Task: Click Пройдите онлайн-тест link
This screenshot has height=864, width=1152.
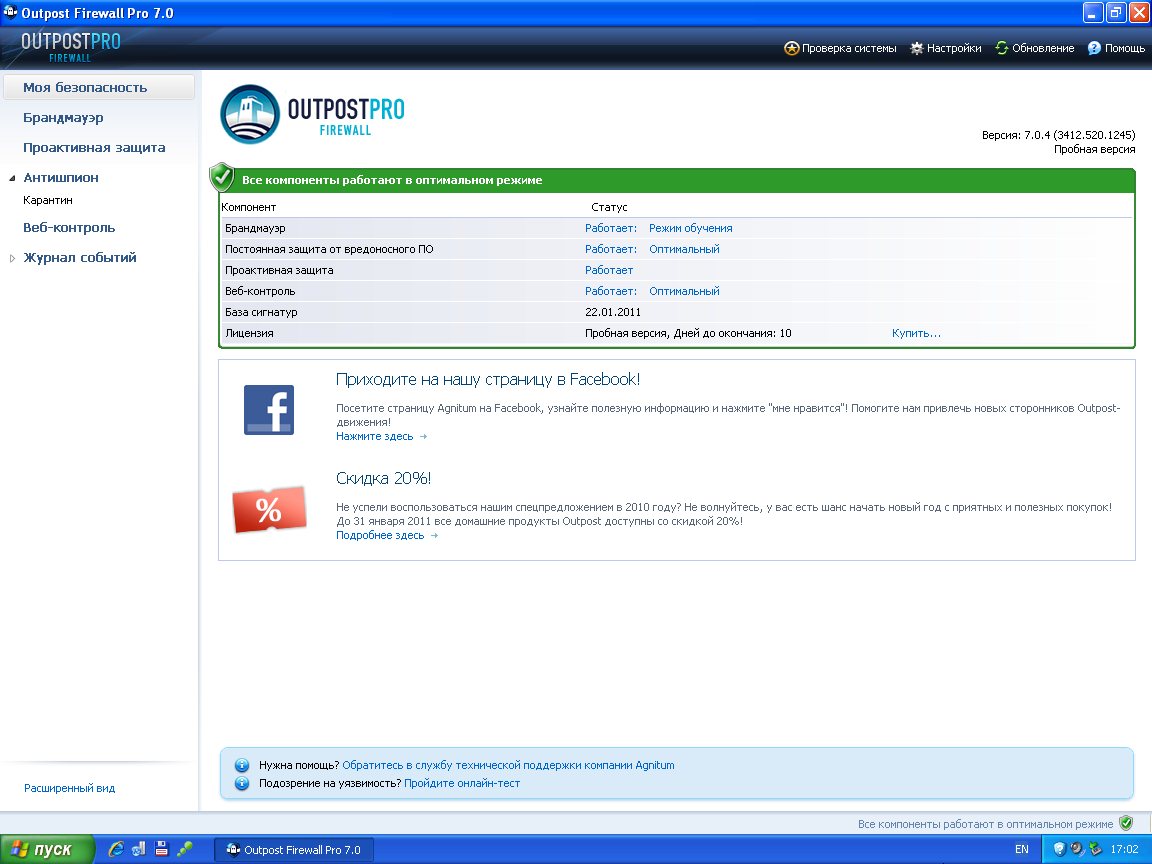Action: pyautogui.click(x=462, y=784)
